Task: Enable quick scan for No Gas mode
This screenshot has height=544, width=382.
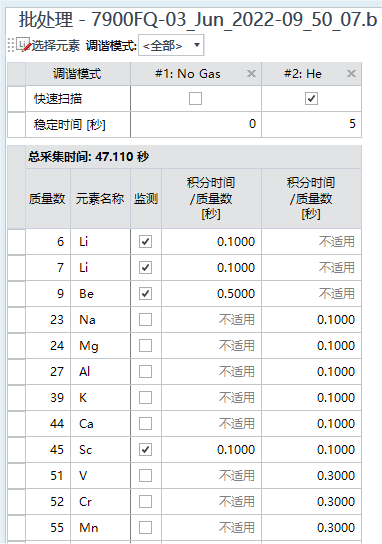Action: 195,99
